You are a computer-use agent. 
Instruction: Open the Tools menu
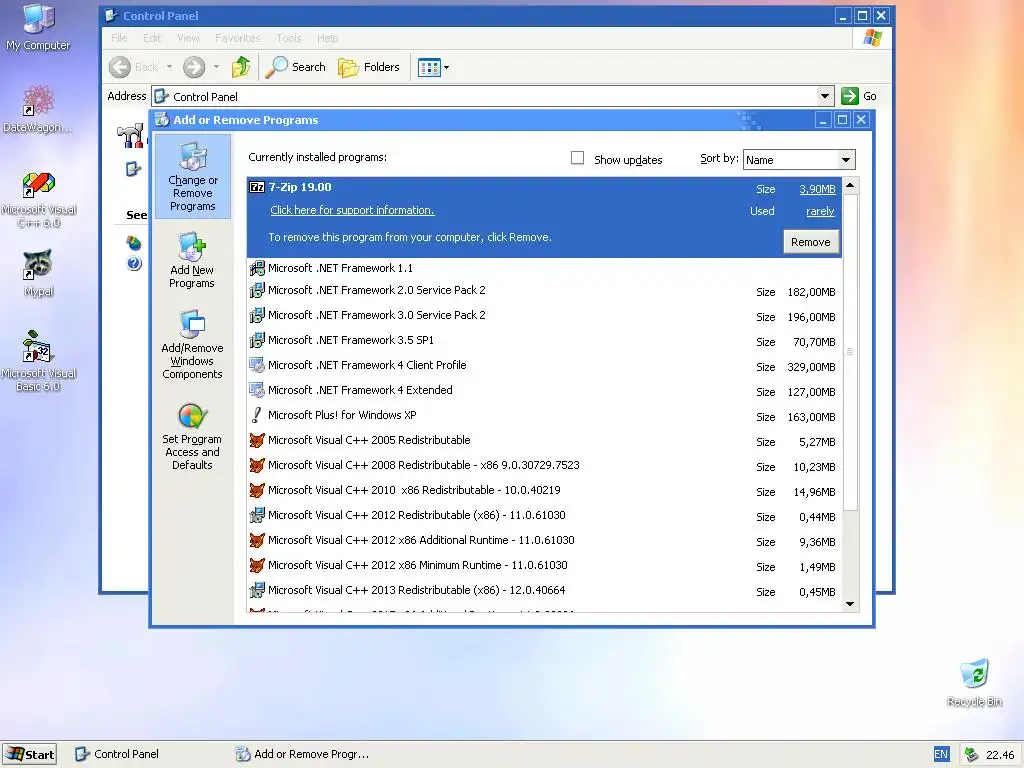pyautogui.click(x=289, y=38)
